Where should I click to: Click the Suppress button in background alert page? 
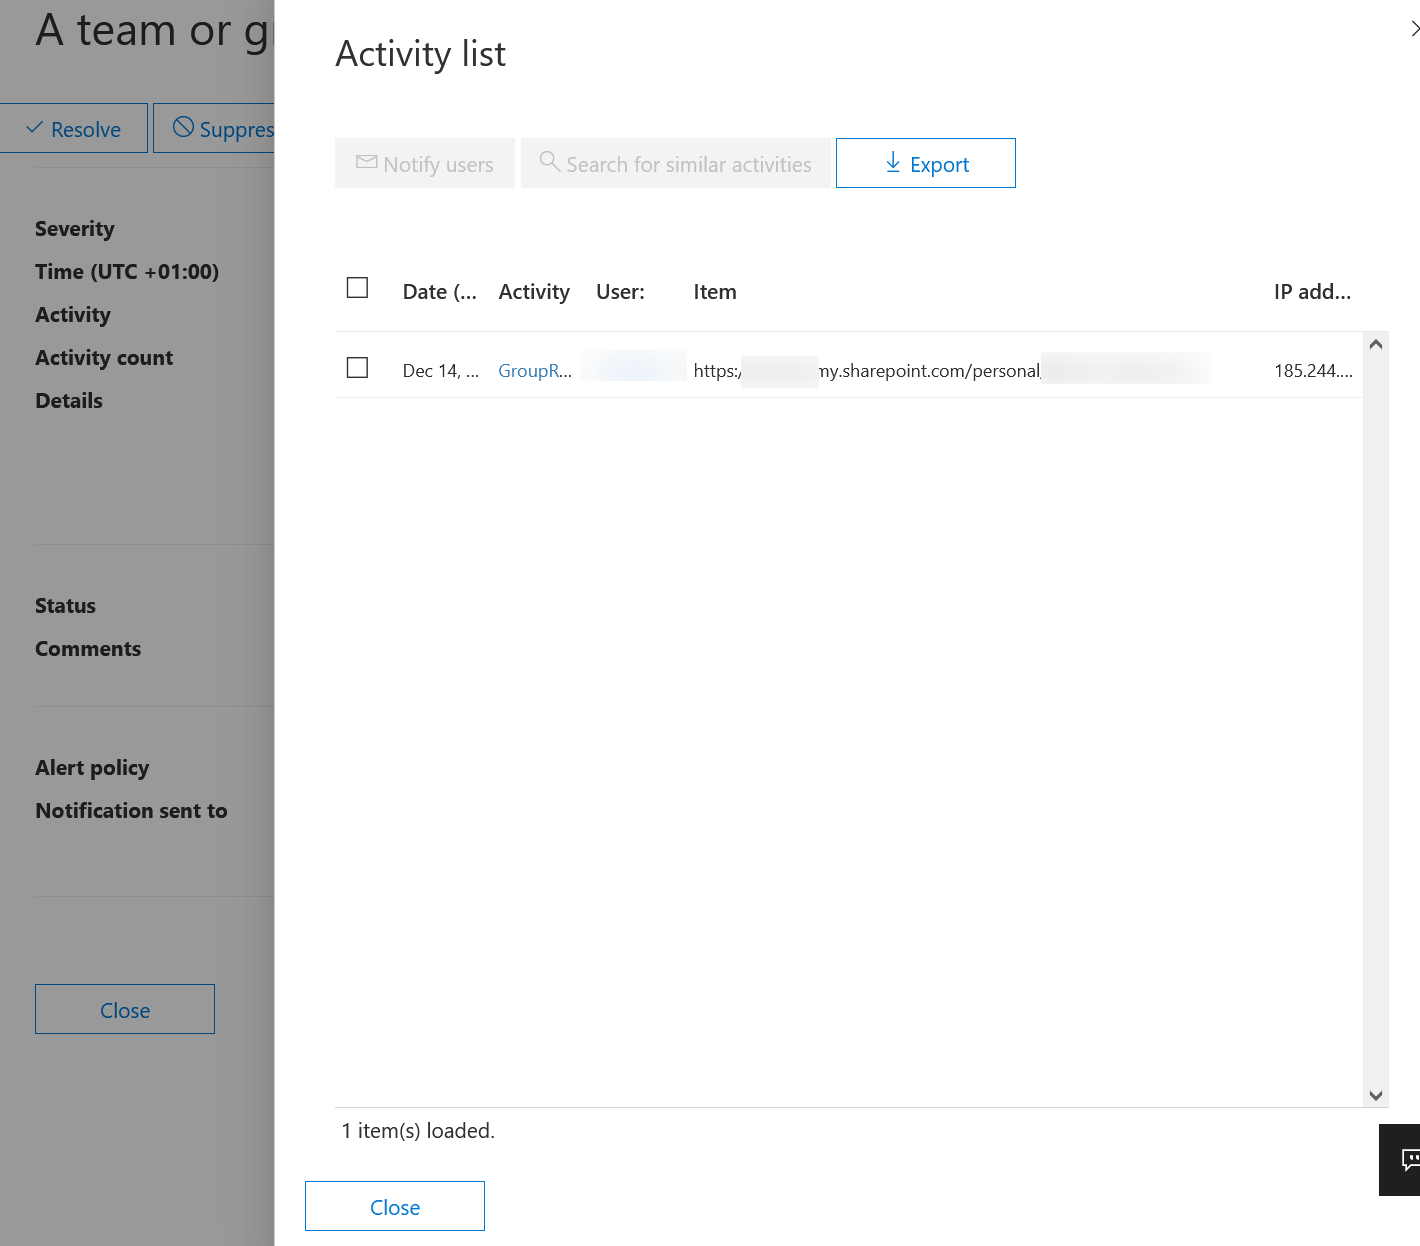point(214,129)
